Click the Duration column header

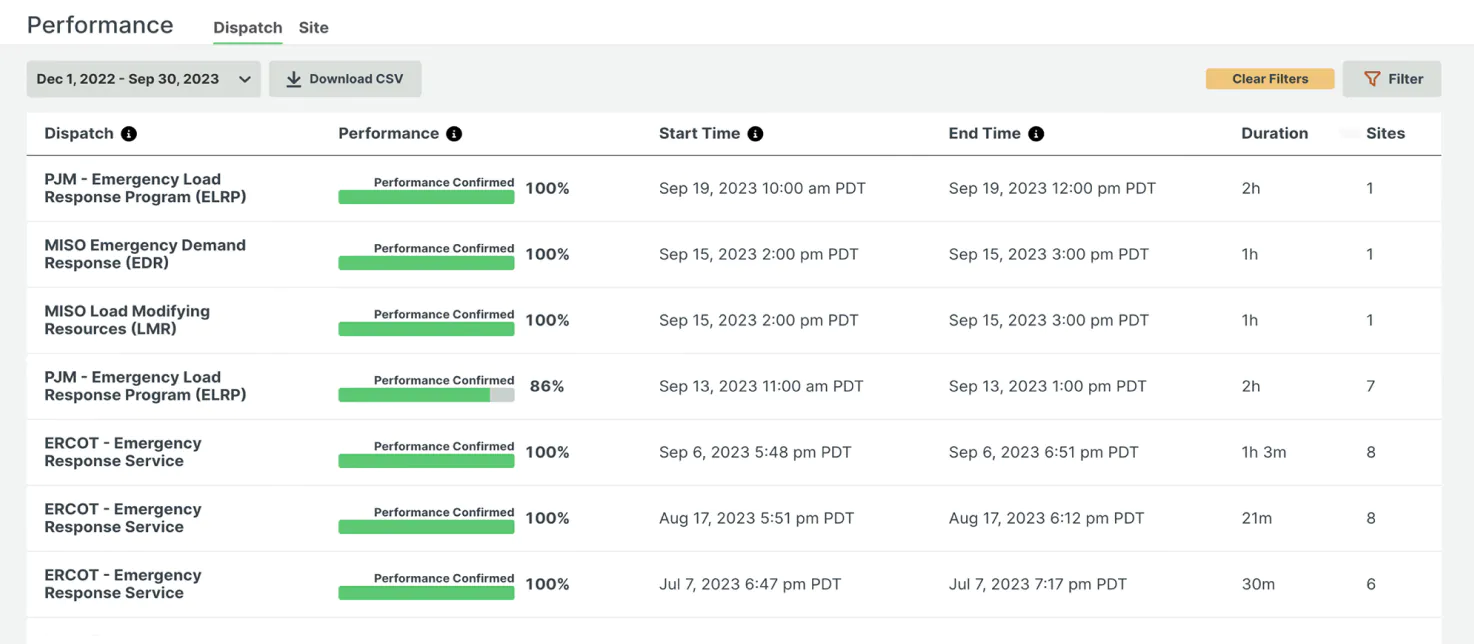coord(1274,134)
